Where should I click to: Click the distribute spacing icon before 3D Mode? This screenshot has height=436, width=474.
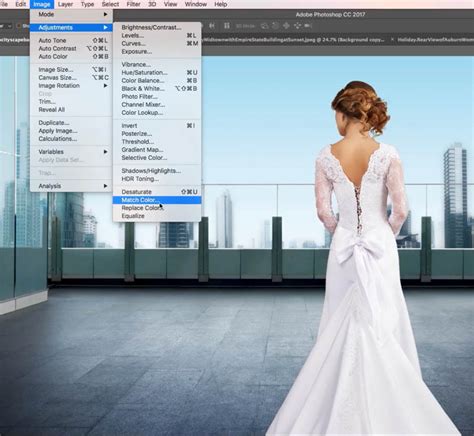click(227, 26)
